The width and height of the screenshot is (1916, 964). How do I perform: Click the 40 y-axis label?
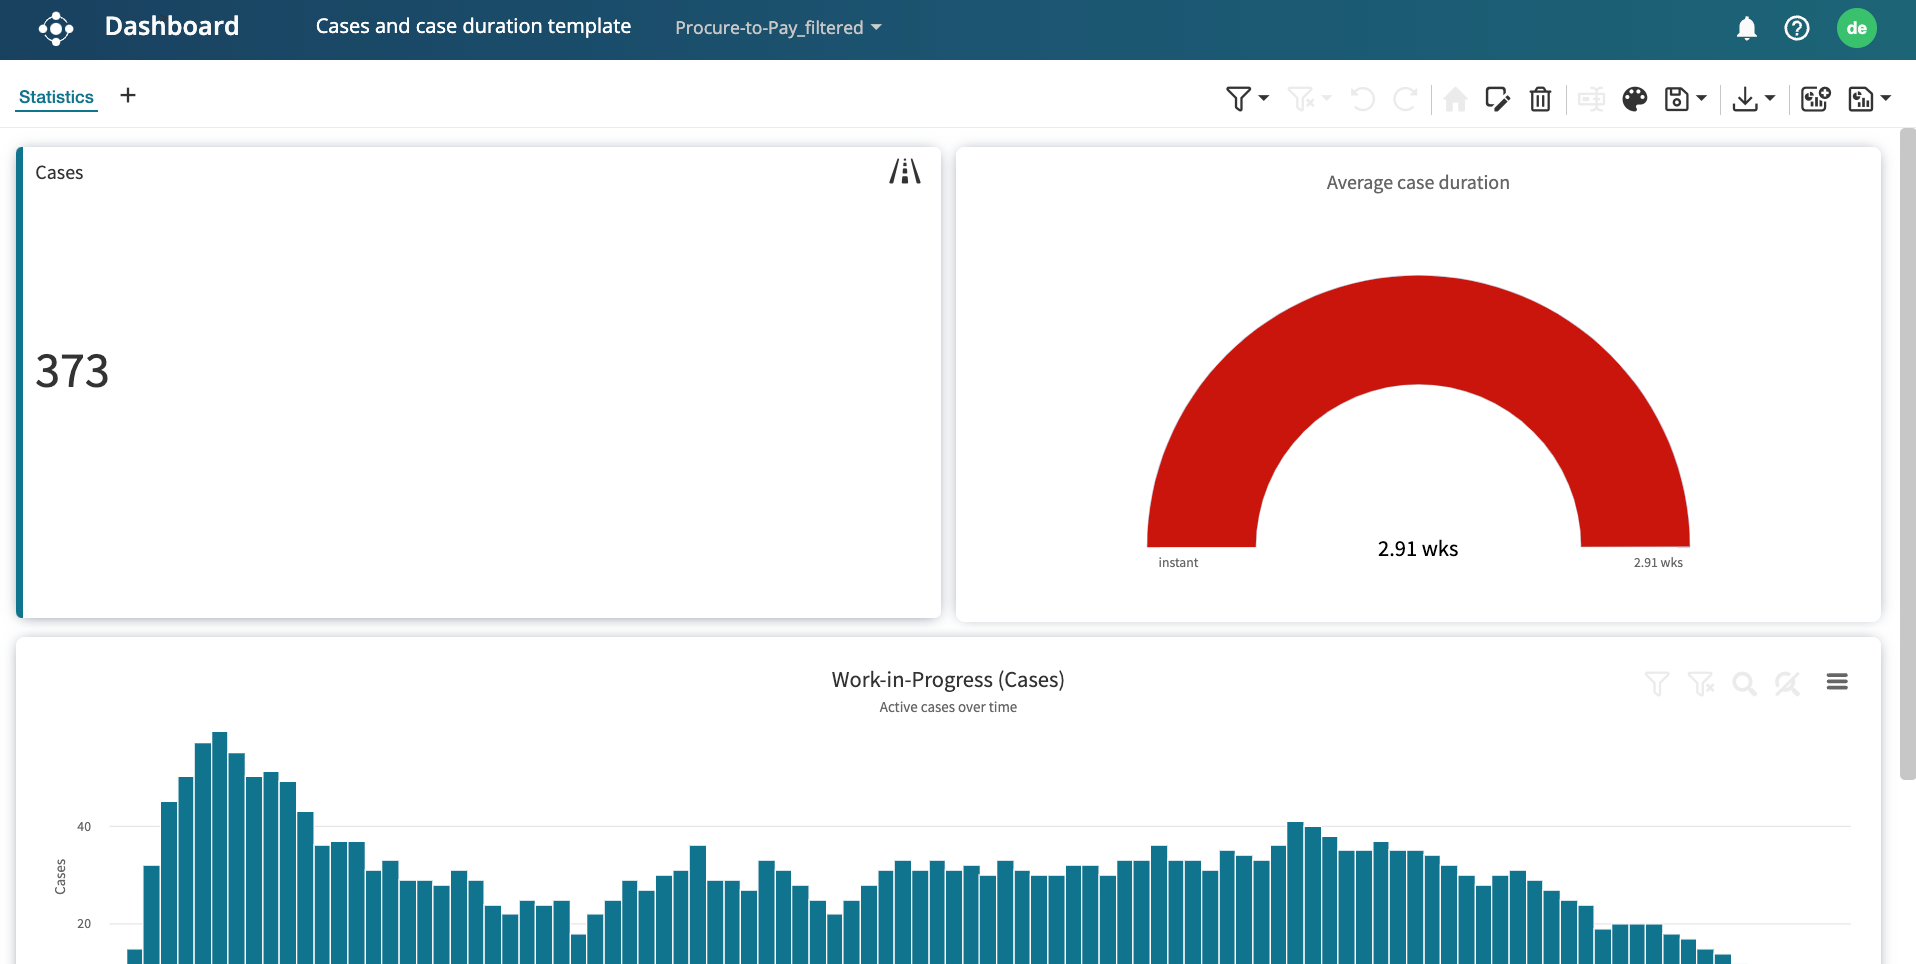(x=84, y=827)
